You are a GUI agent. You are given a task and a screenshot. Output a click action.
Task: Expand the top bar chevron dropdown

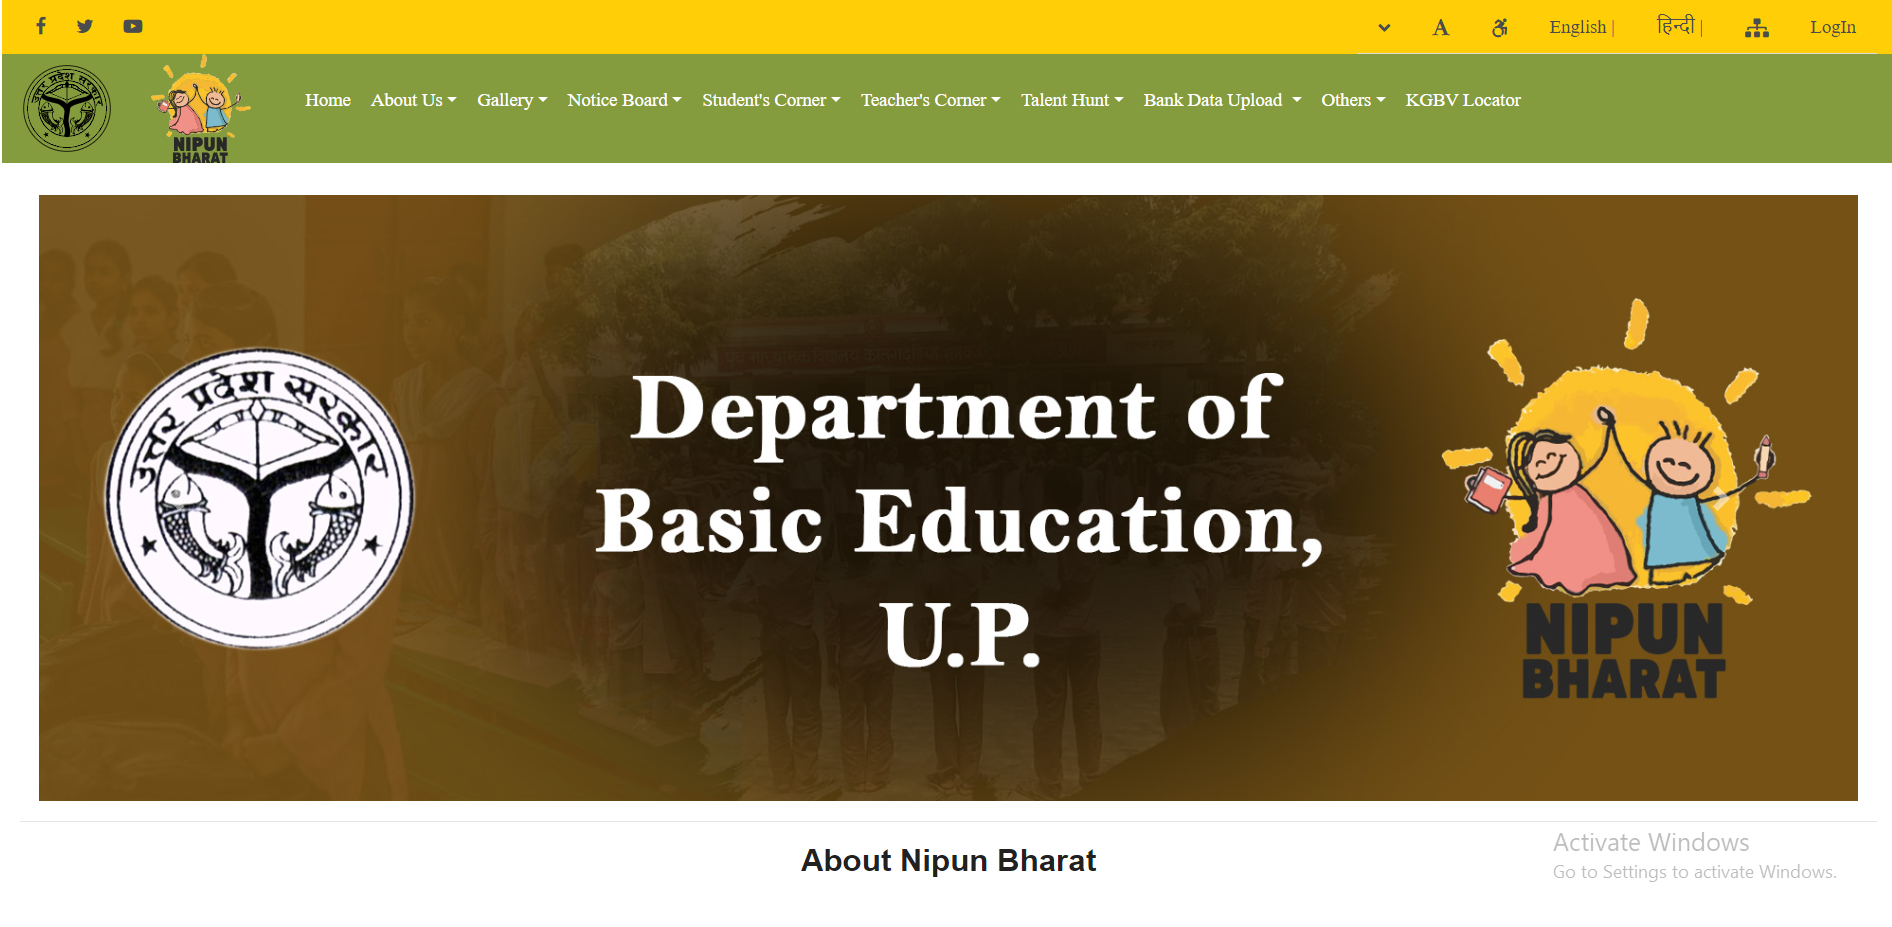(1384, 28)
